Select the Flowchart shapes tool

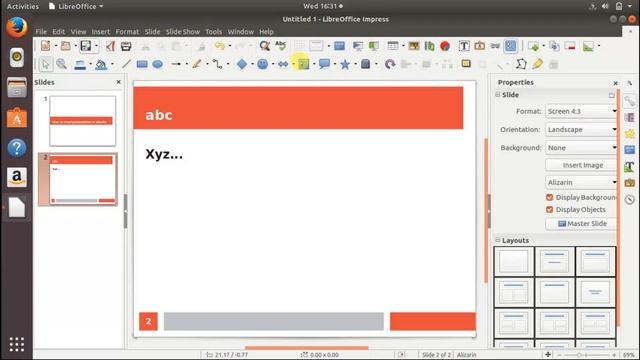[303, 64]
